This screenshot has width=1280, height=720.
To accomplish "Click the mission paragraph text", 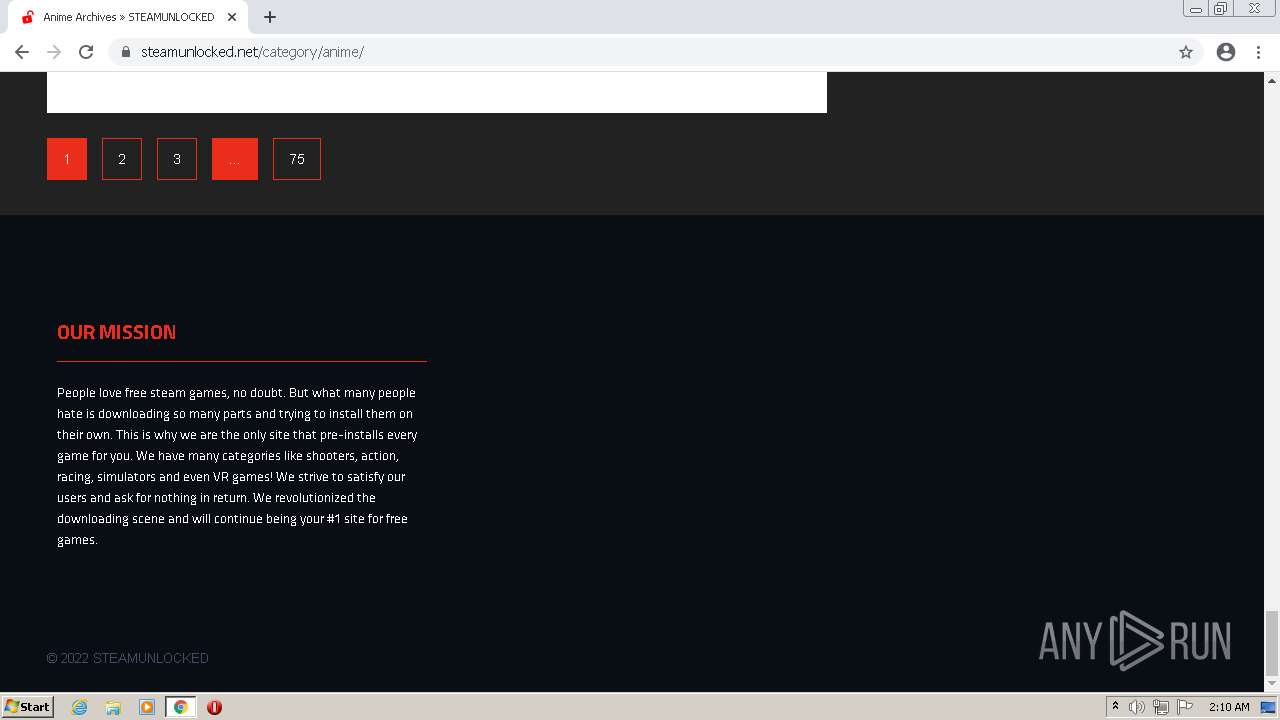I will coord(237,466).
